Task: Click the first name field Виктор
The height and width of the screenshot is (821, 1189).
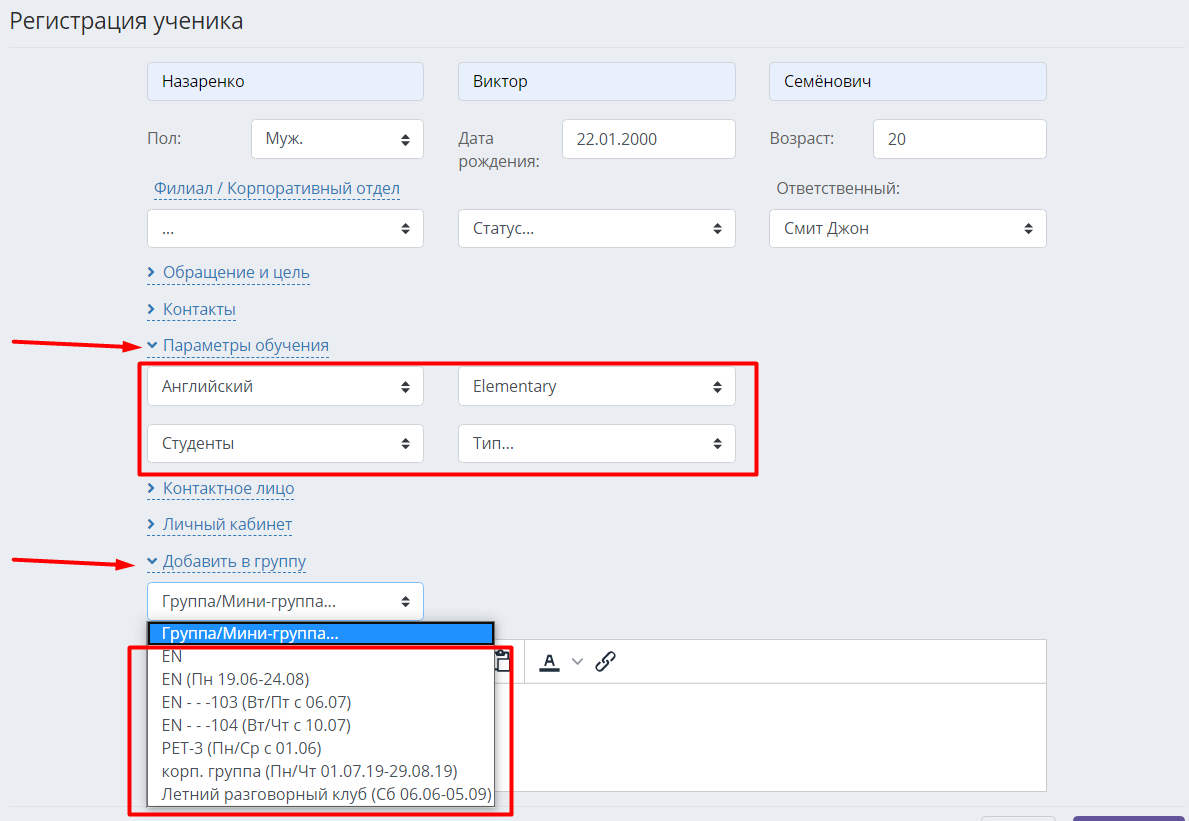Action: 597,81
